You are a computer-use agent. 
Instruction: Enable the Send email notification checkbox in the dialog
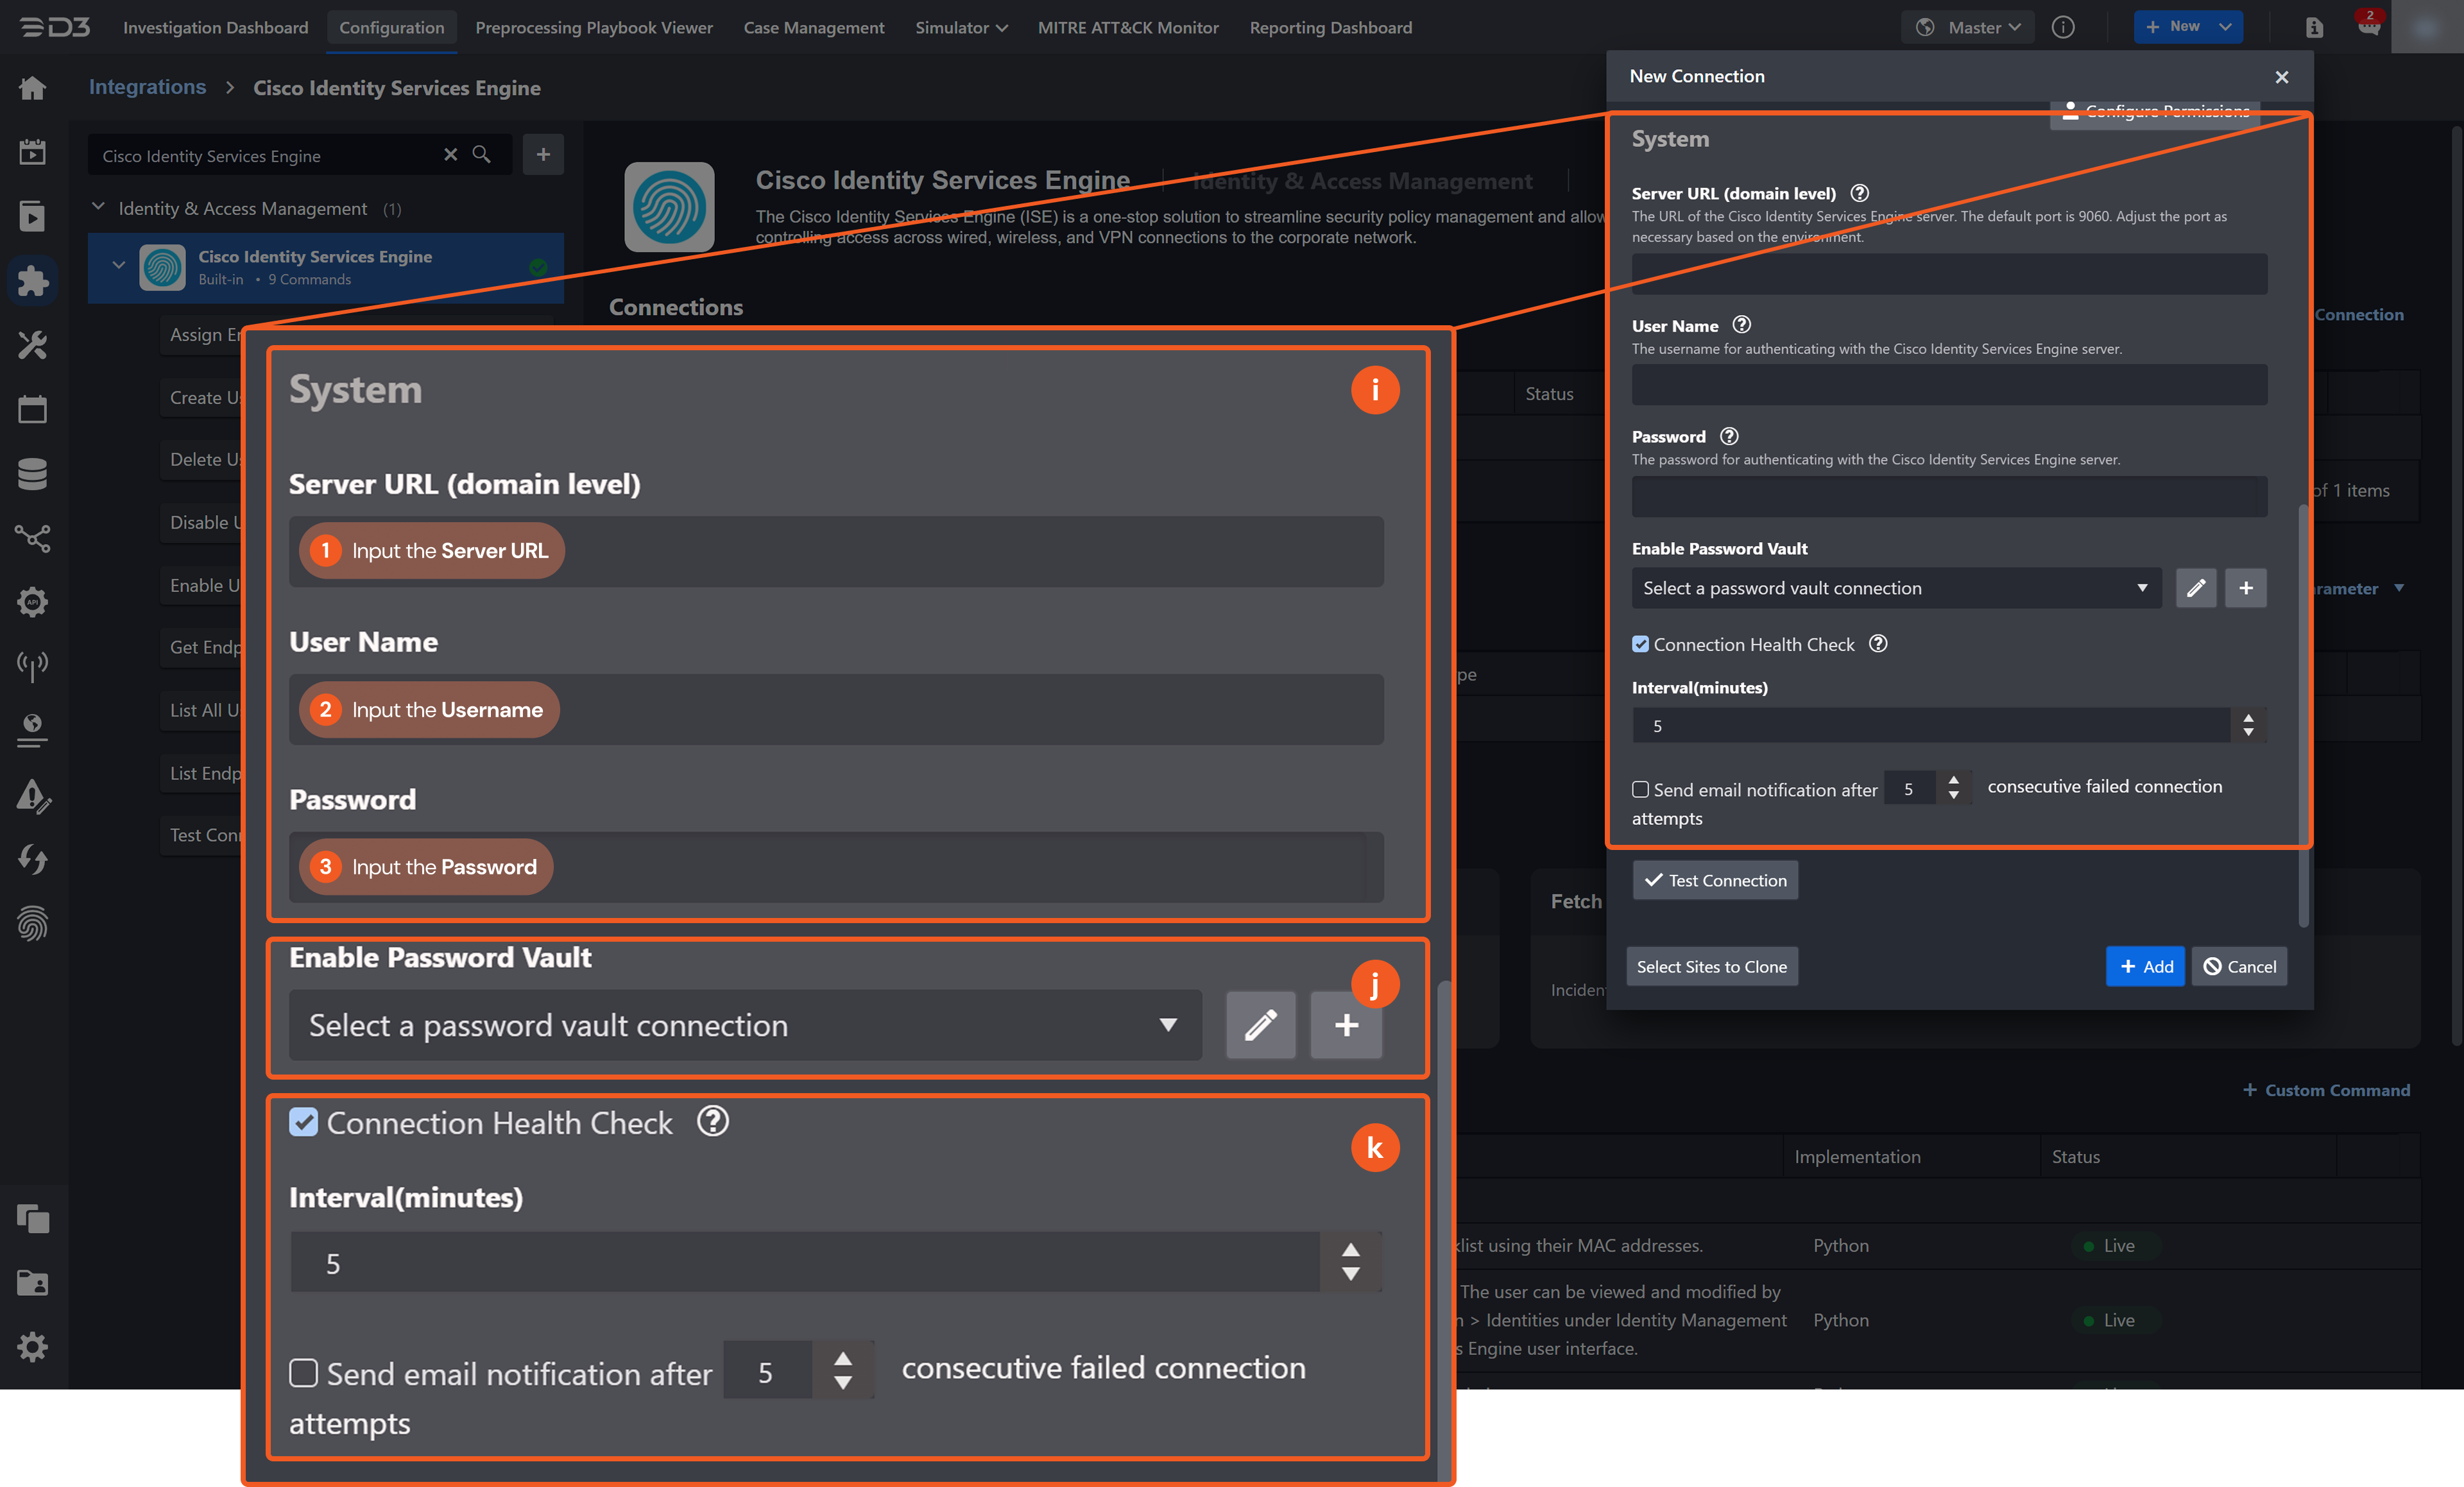(x=1640, y=790)
